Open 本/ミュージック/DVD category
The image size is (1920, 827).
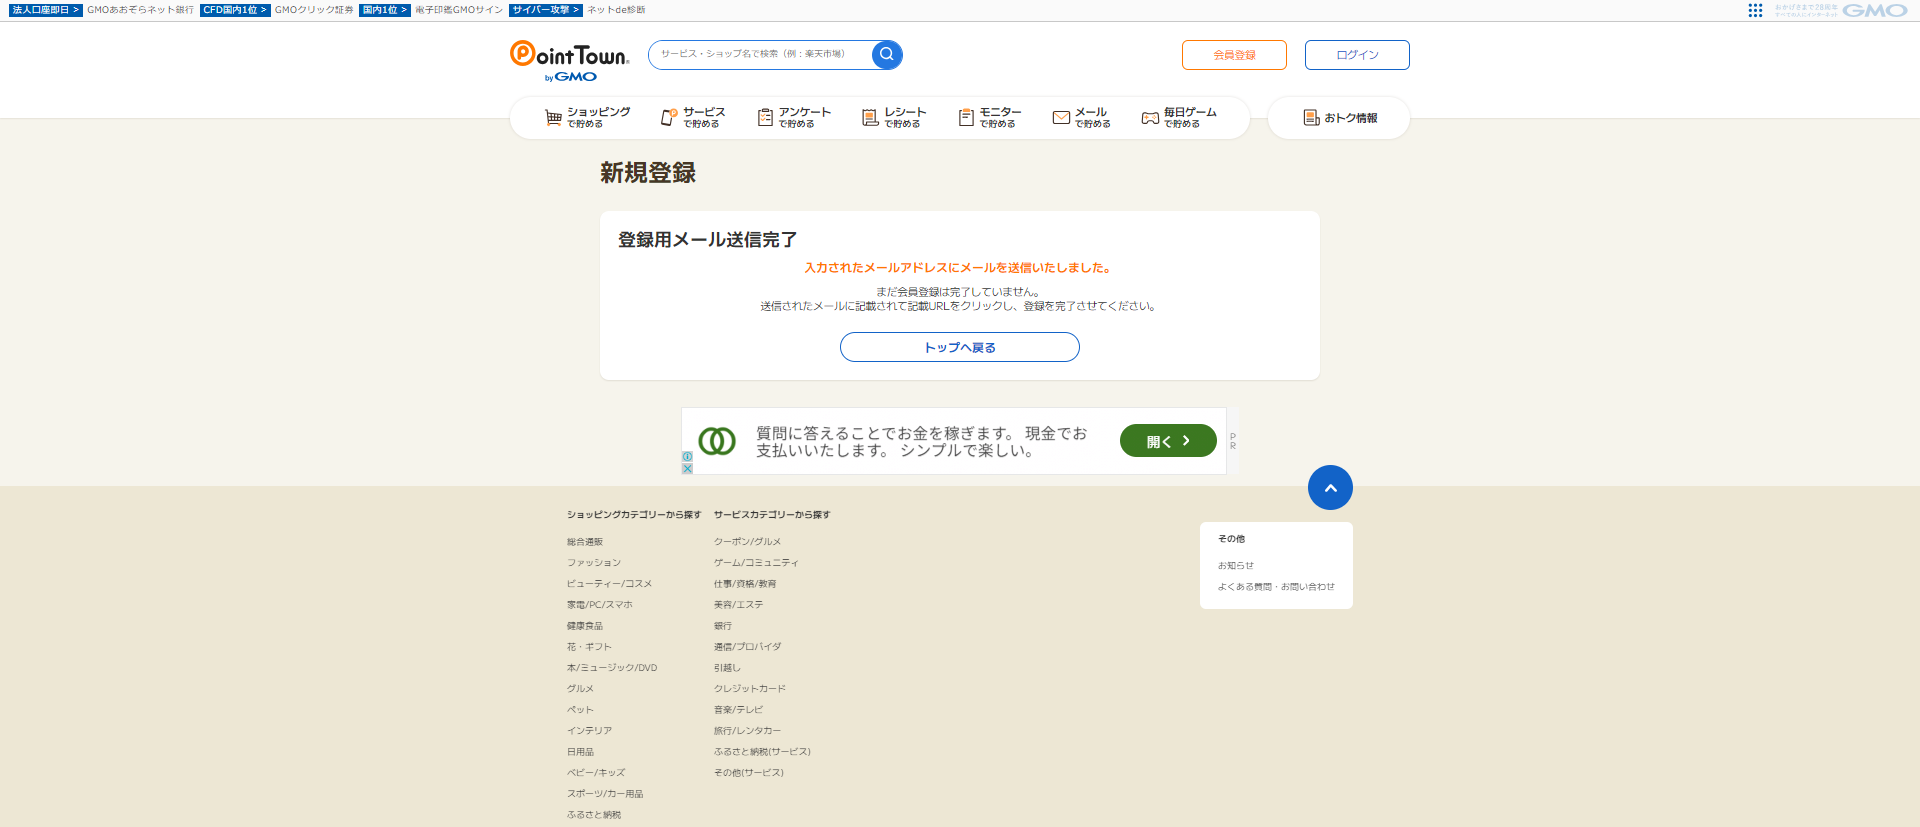tap(612, 668)
